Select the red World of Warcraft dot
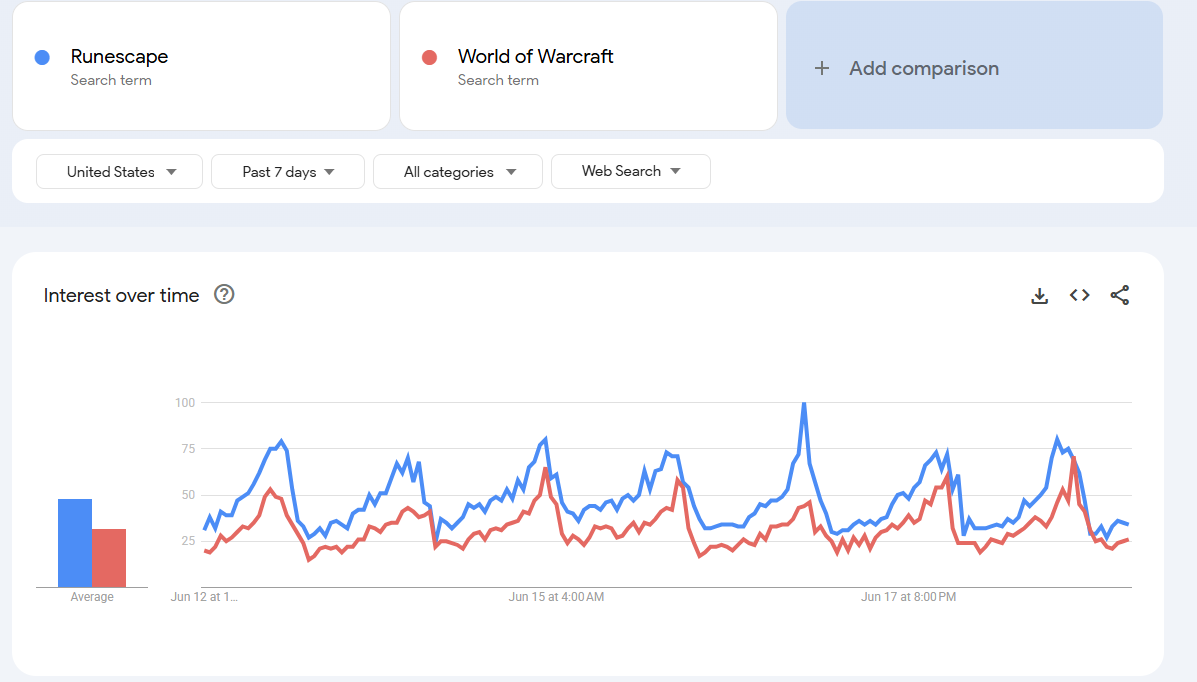This screenshot has width=1197, height=682. [430, 57]
